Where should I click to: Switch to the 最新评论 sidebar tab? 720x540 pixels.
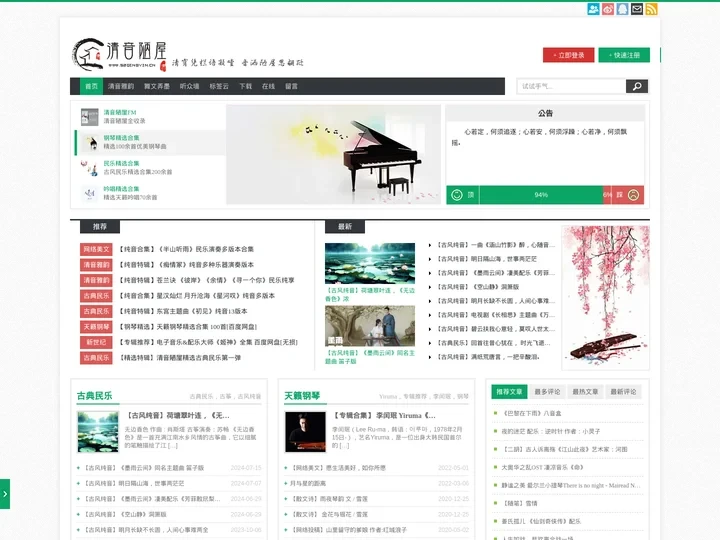click(x=623, y=392)
